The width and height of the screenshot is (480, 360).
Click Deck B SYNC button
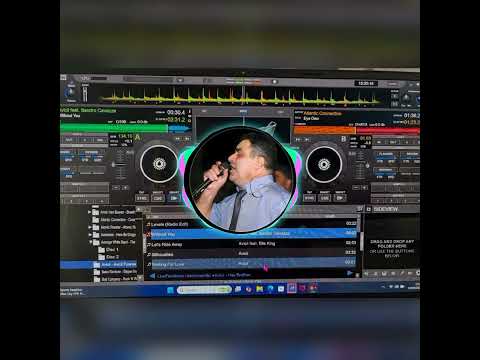click(309, 198)
